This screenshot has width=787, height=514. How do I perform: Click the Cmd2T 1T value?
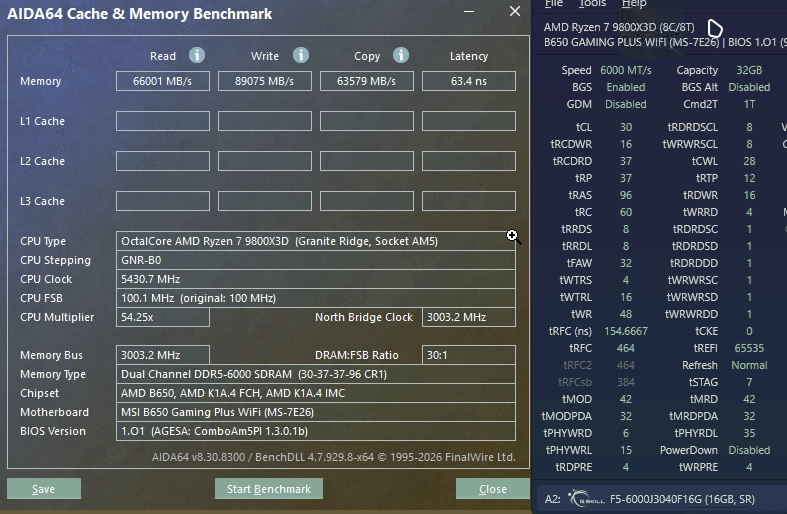pyautogui.click(x=749, y=104)
